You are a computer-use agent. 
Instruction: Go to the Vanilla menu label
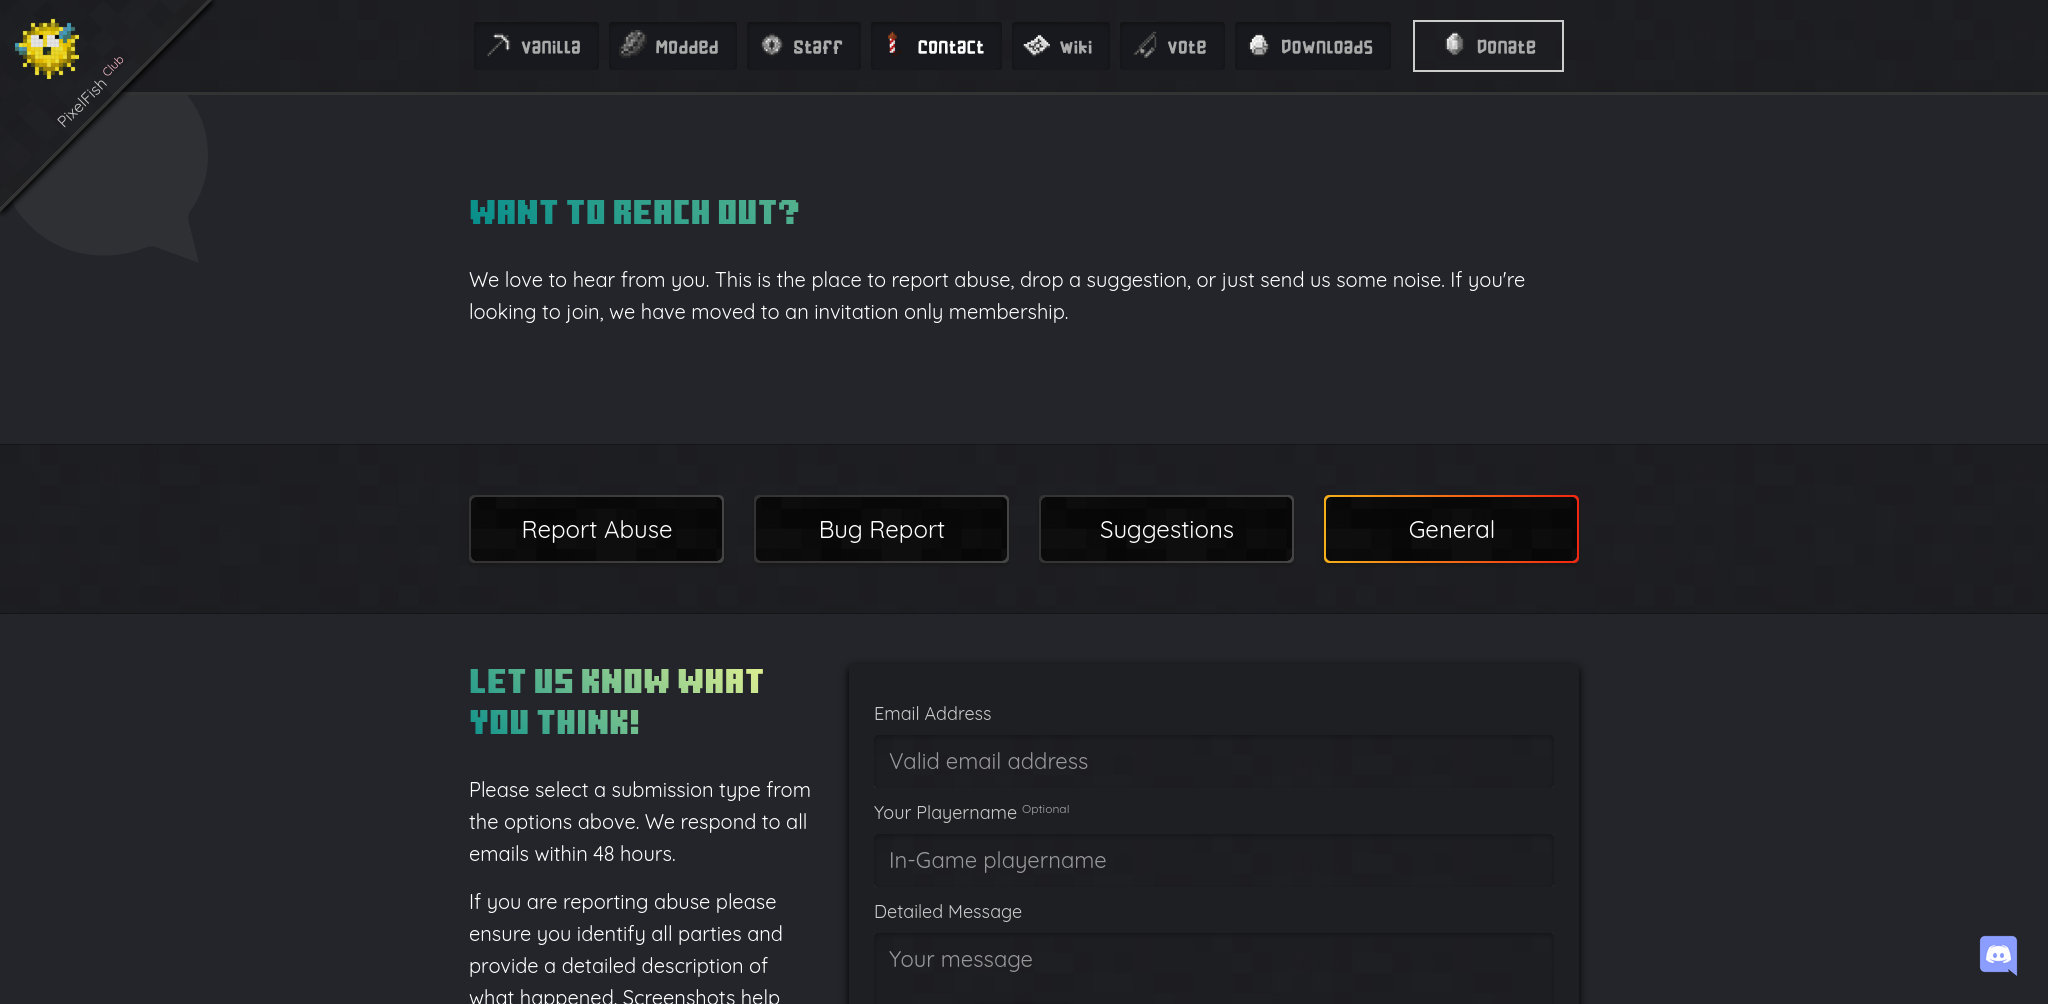point(550,47)
